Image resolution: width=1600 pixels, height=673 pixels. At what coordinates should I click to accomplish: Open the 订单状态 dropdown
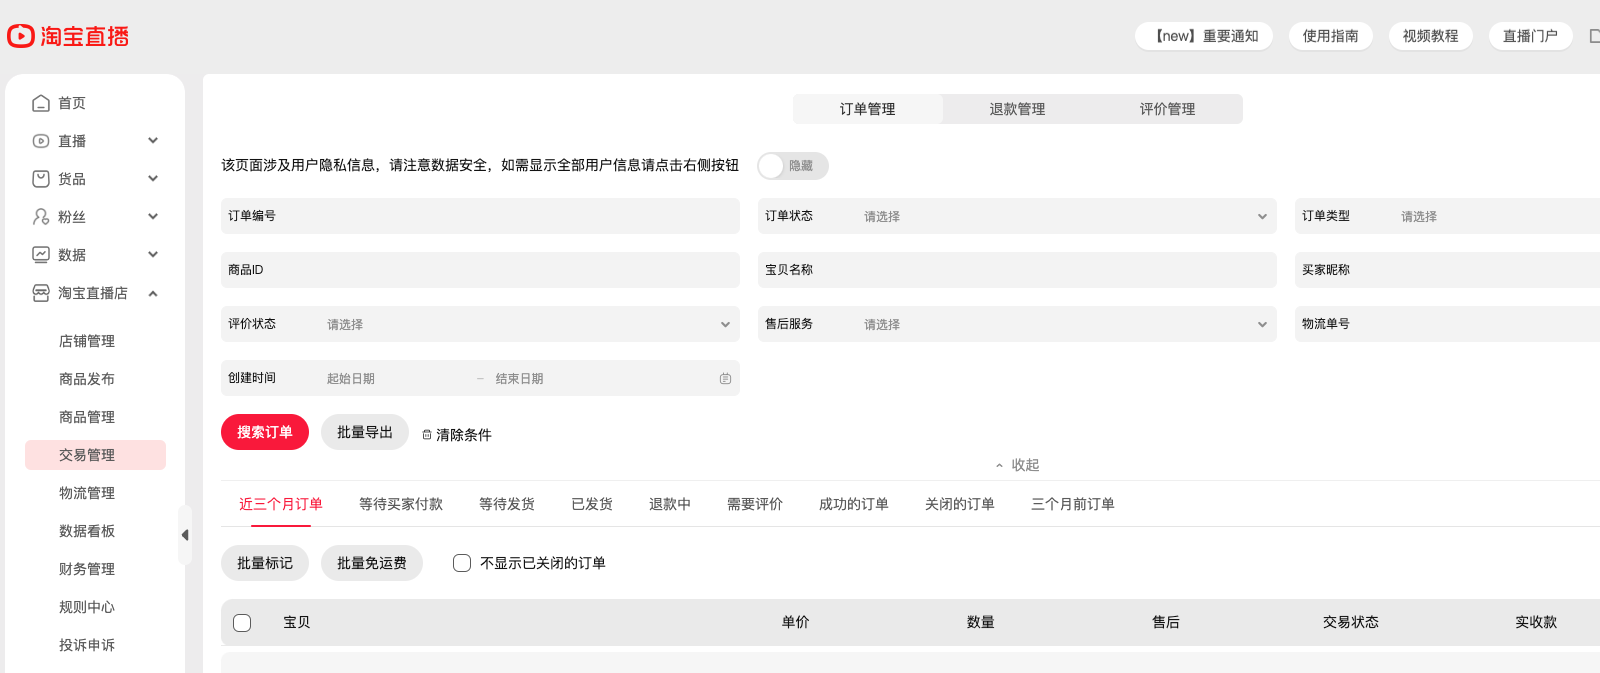click(x=1017, y=216)
